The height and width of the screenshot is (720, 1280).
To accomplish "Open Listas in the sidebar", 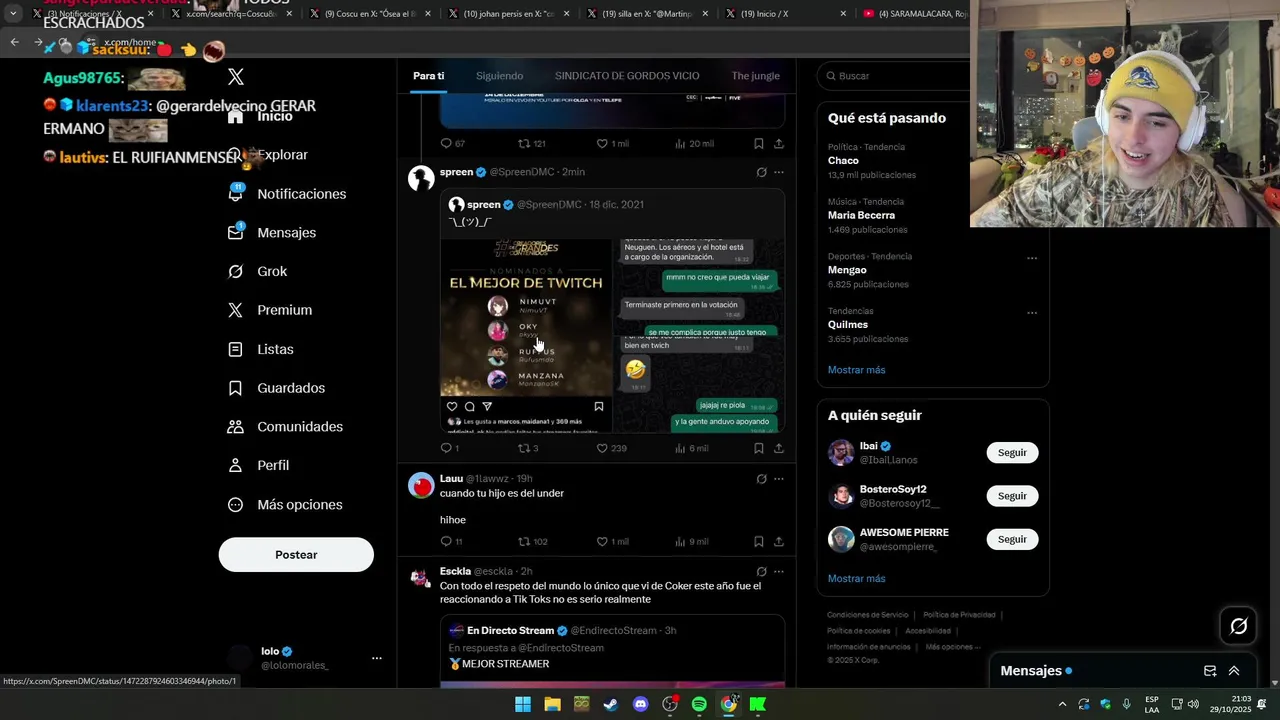I will pyautogui.click(x=261, y=349).
